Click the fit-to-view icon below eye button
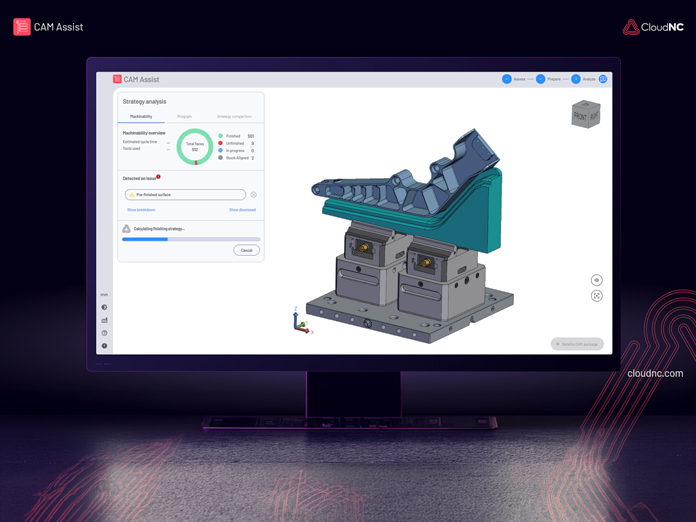Screen dimensions: 696x522 click(x=597, y=296)
